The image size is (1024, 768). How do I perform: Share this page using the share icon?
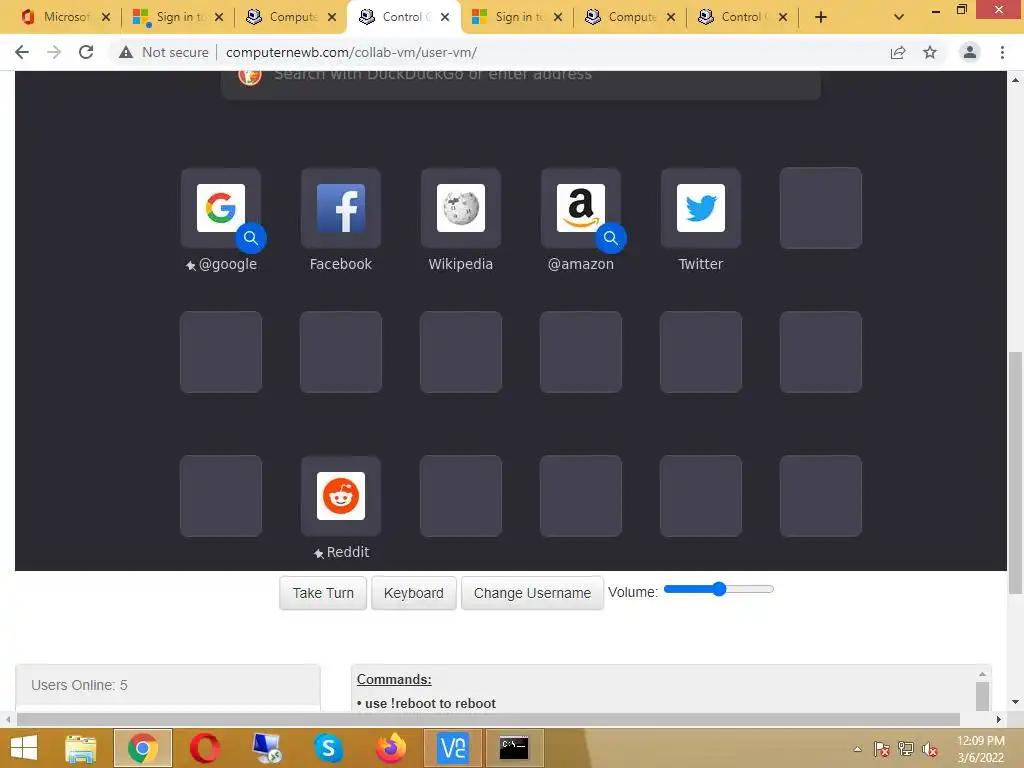898,52
